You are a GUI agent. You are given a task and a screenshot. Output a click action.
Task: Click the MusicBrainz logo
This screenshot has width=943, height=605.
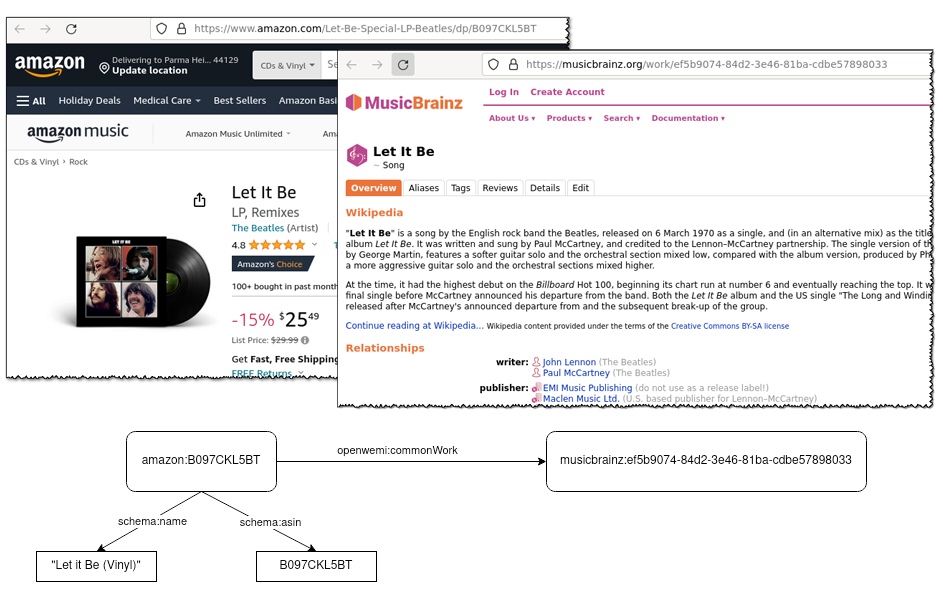click(x=404, y=102)
